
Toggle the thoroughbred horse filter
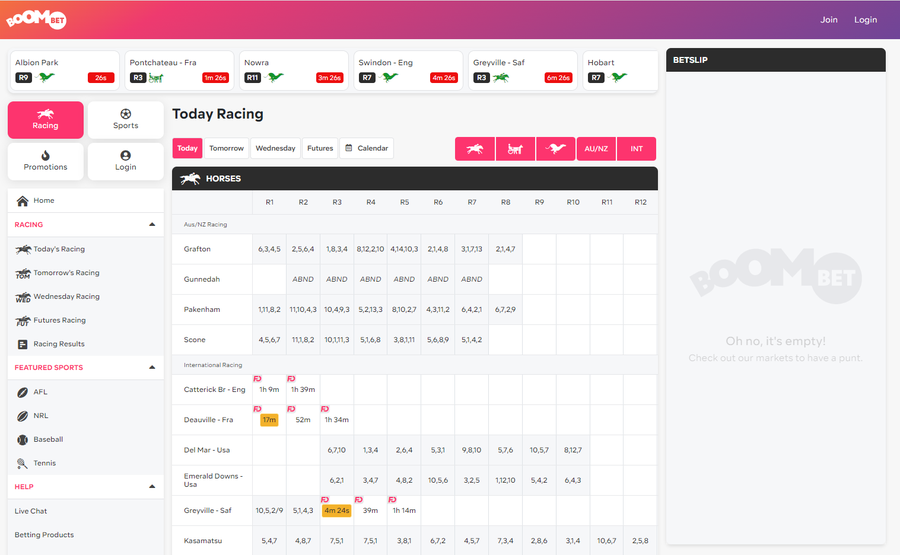[x=475, y=149]
